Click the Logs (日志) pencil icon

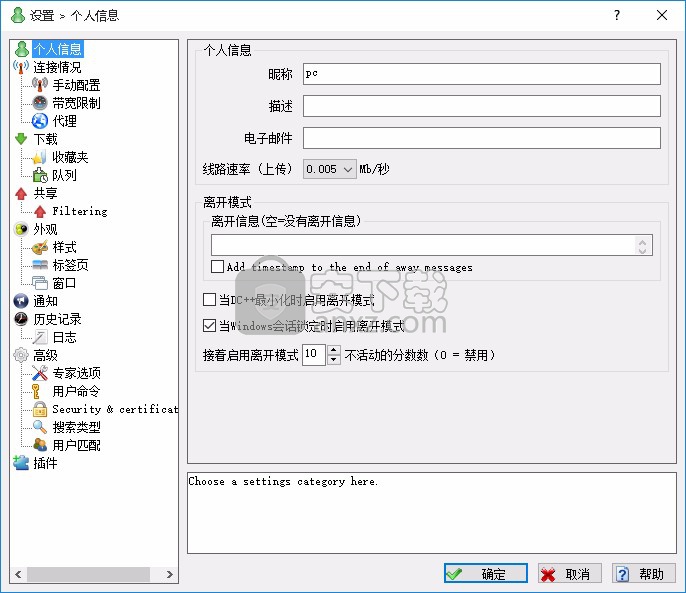point(40,337)
